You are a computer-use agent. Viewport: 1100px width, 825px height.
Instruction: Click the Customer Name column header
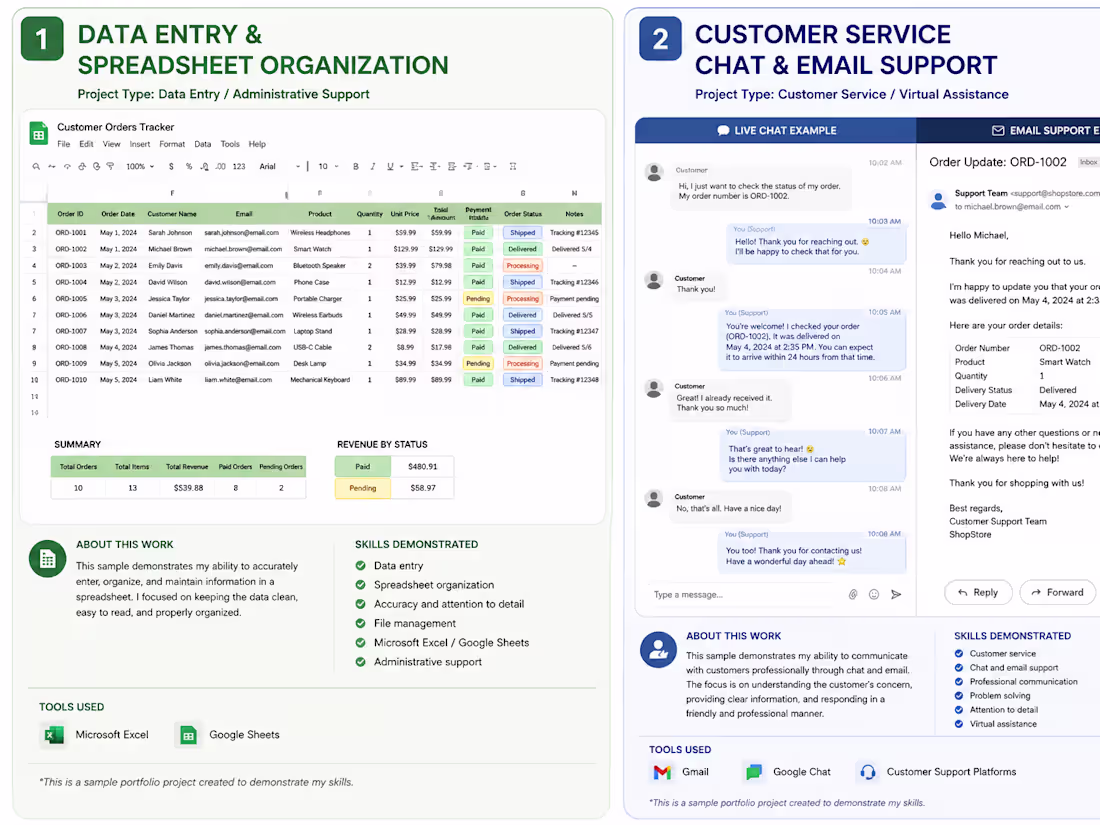tap(172, 214)
